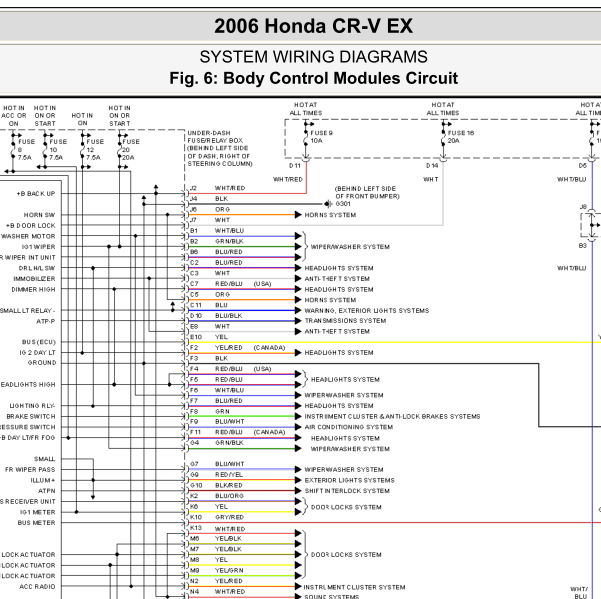Click HORNS SYSTEM on the C5 ORG wire

330,300
